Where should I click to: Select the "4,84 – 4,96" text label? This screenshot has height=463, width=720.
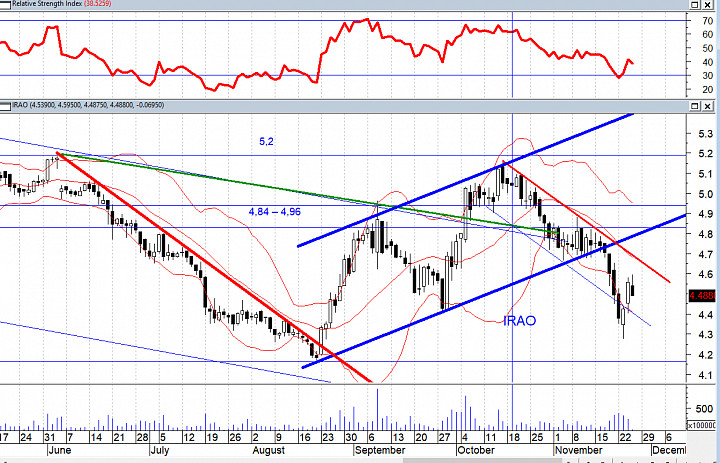[275, 212]
